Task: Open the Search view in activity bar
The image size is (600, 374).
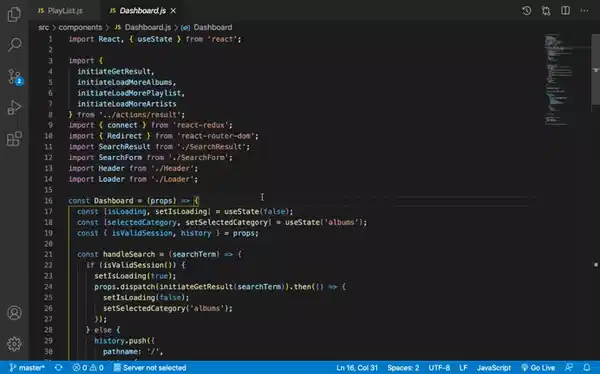Action: 14,45
